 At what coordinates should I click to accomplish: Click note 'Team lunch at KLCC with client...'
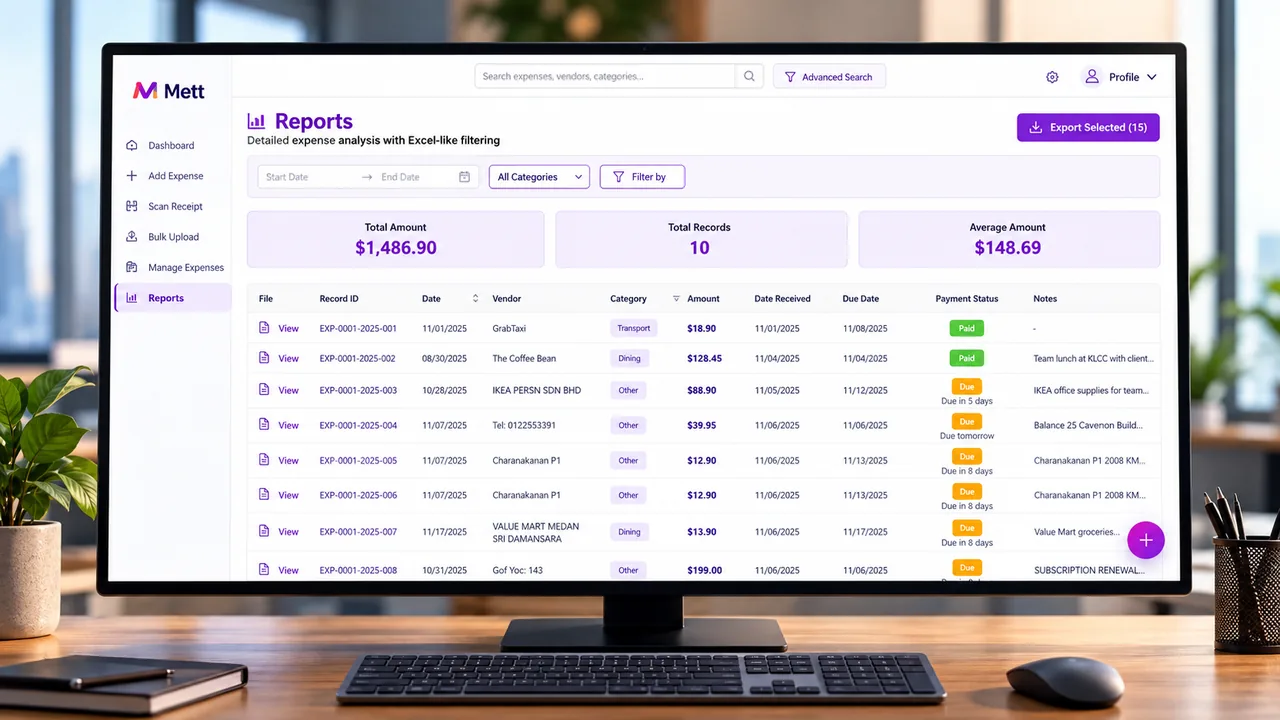coord(1093,358)
